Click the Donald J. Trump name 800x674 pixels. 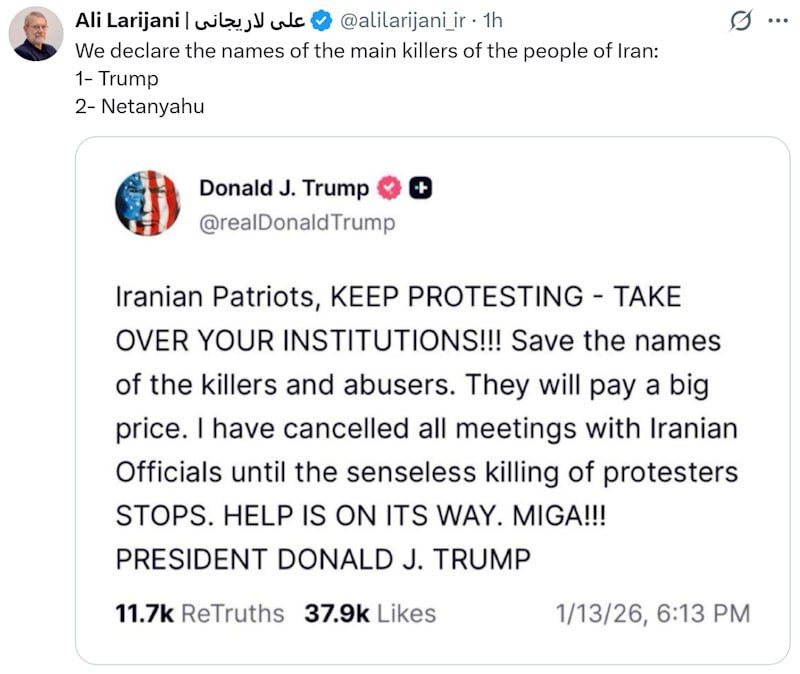[284, 188]
